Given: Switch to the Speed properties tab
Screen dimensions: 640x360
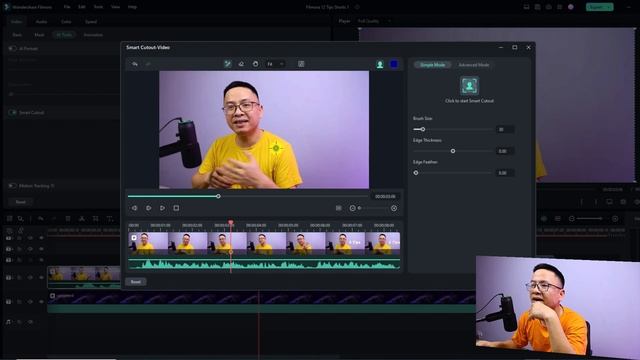Looking at the screenshot, I should (x=91, y=22).
